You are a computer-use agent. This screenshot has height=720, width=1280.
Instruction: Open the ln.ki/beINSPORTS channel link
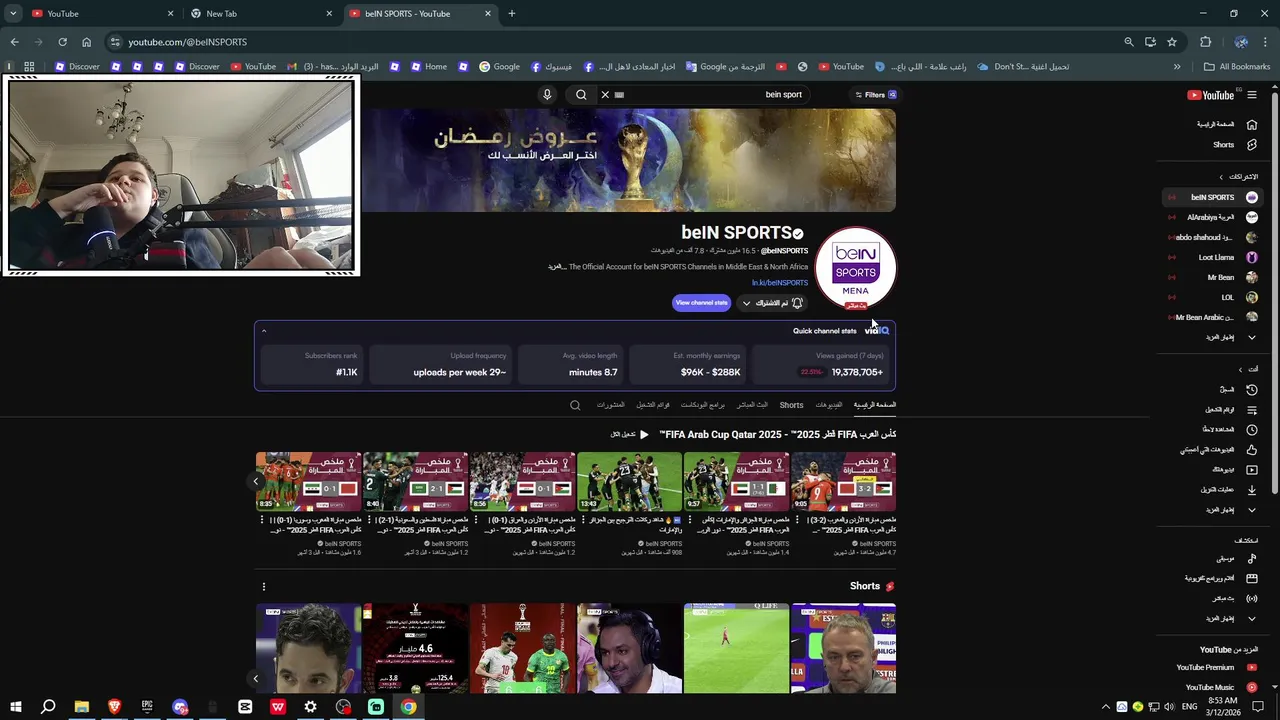(780, 283)
